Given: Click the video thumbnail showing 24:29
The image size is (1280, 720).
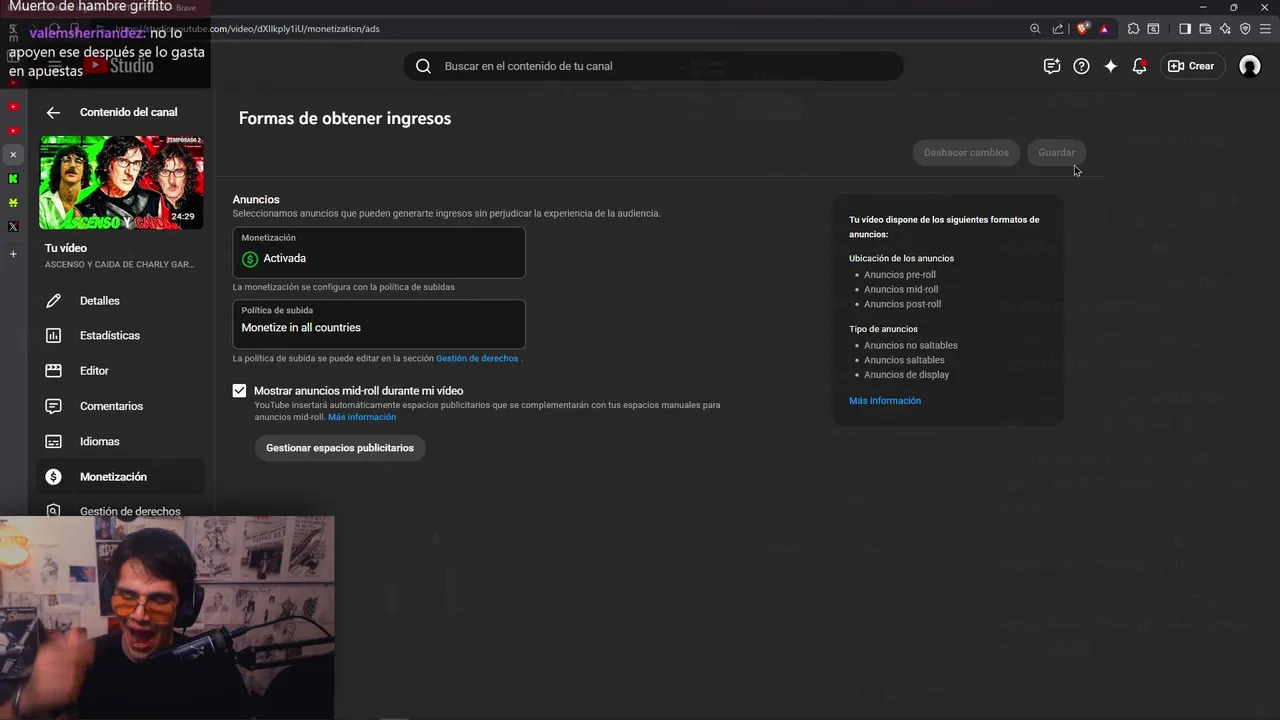Looking at the screenshot, I should [x=121, y=183].
